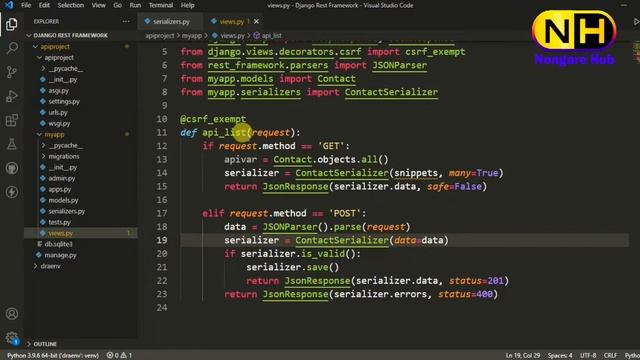Switch to the serializers.py tab
The image size is (640, 360).
pyautogui.click(x=170, y=21)
